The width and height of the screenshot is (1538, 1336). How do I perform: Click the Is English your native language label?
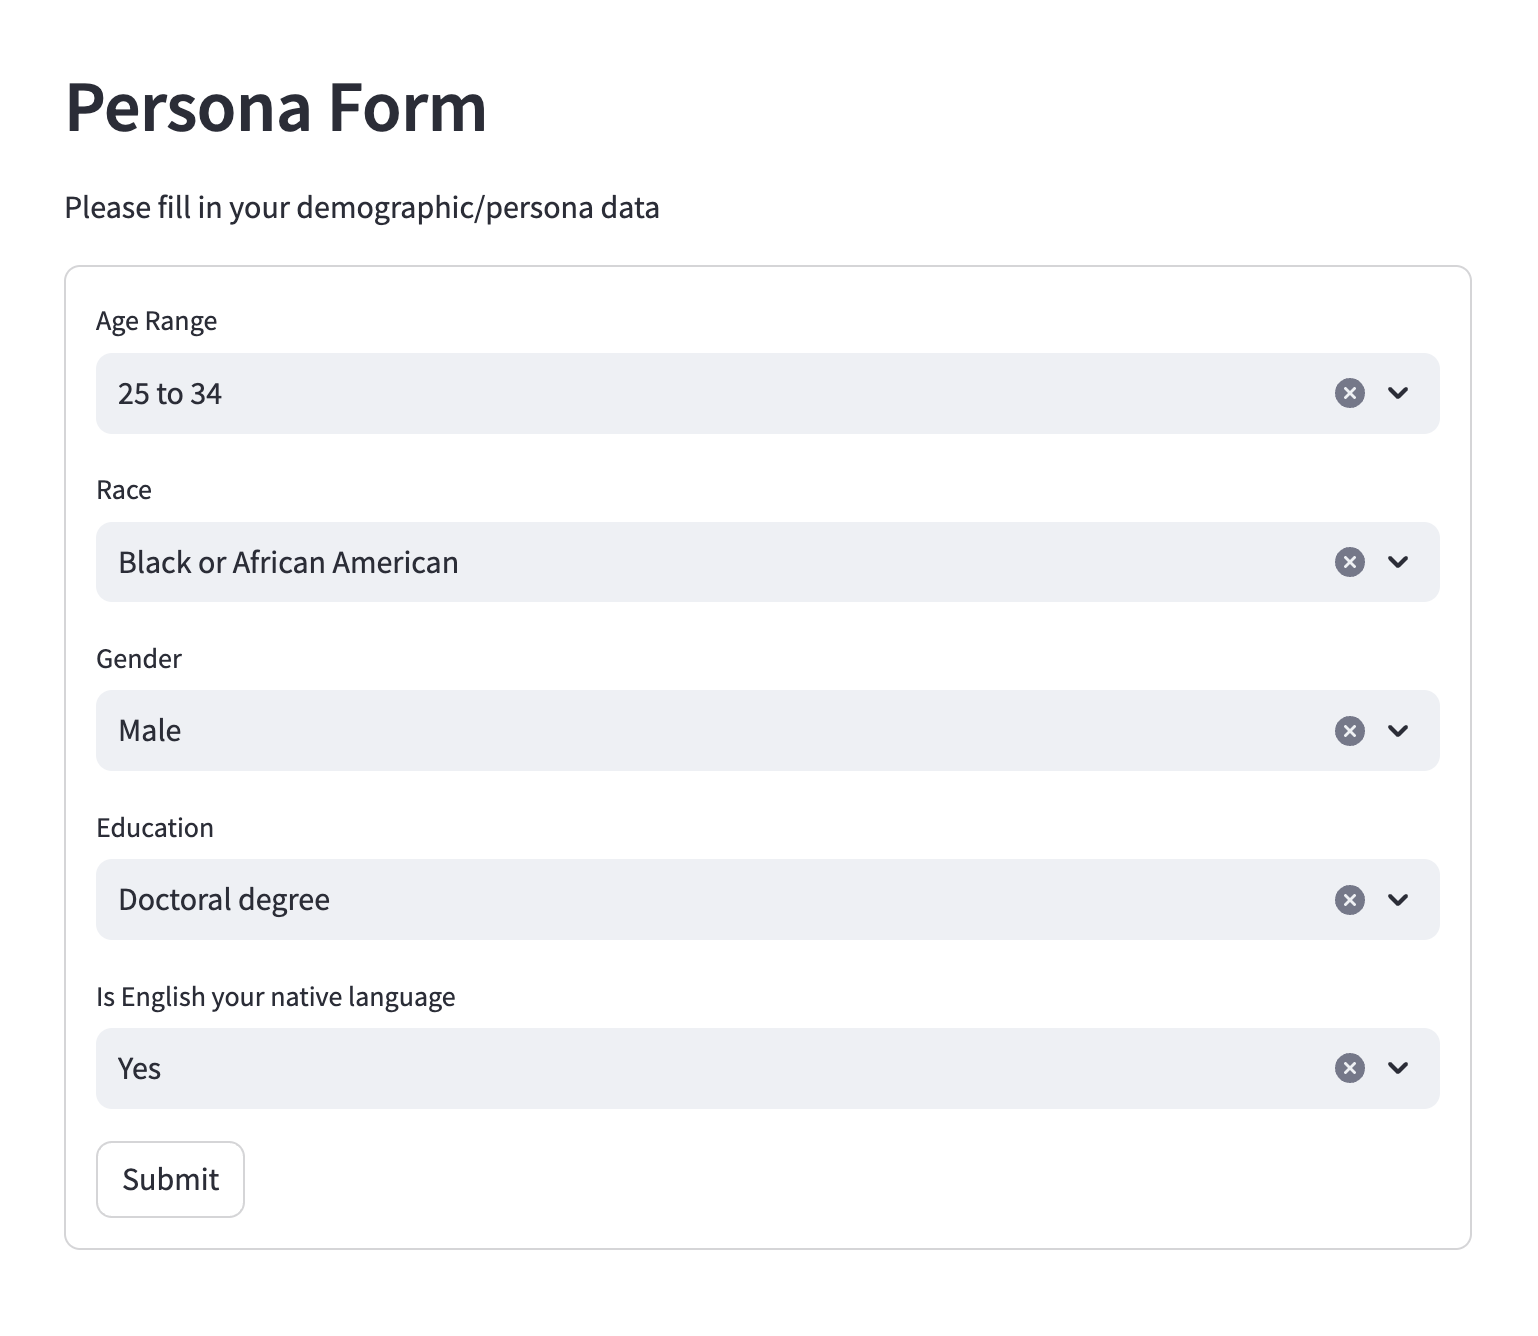point(276,998)
